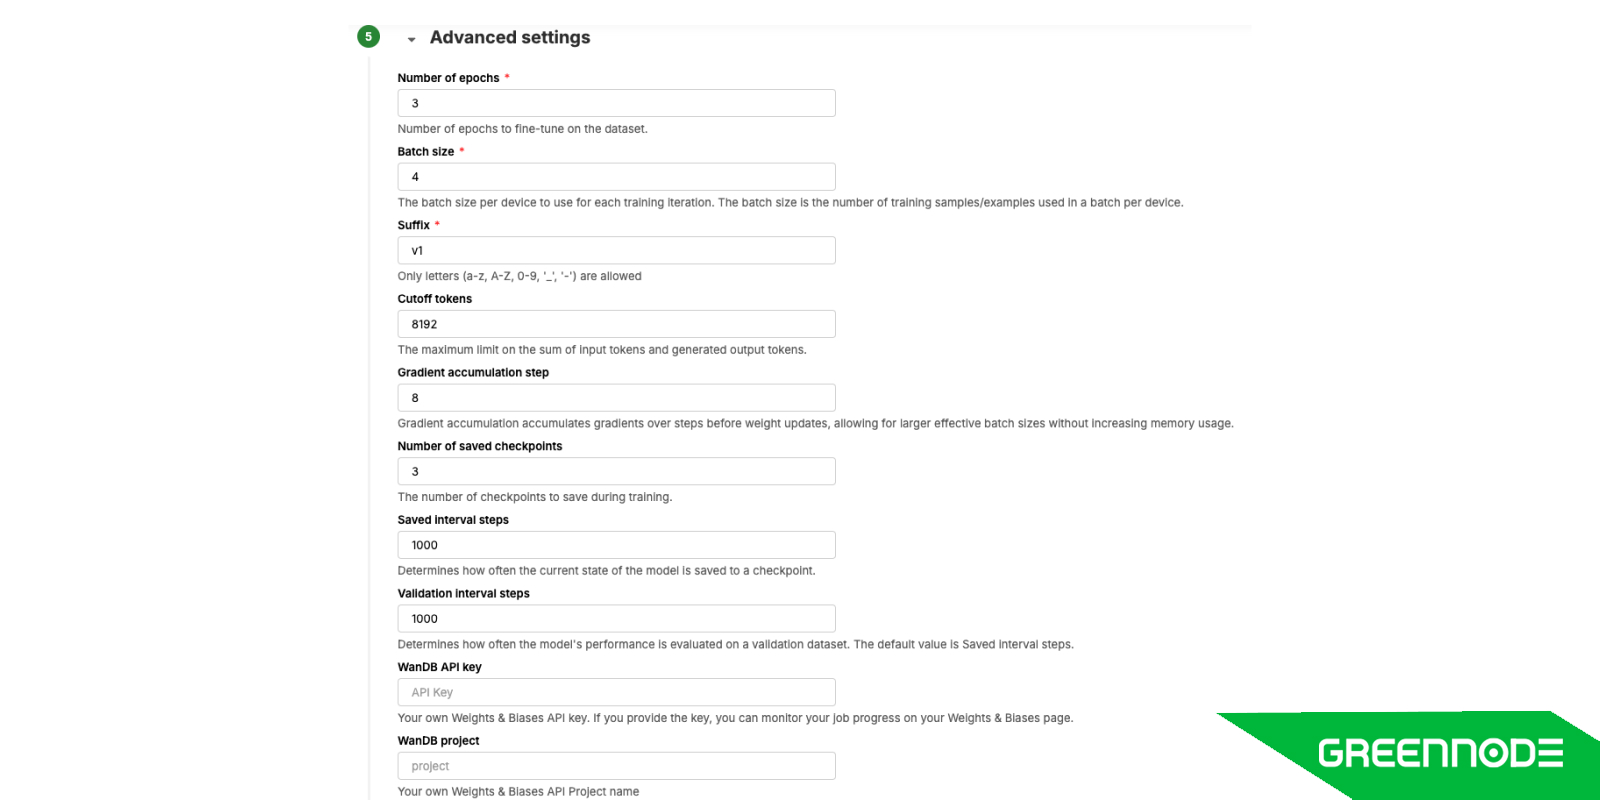Collapse the Advanced settings section arrow
The width and height of the screenshot is (1600, 800).
411,39
